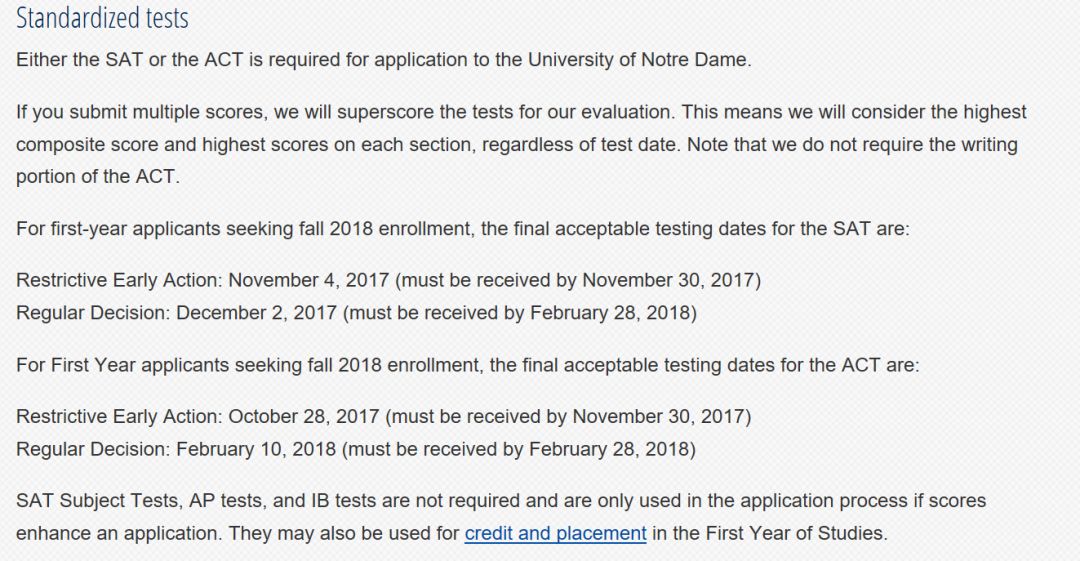
Task: Click the line introducing final ACT testing dates
Action: pos(468,365)
